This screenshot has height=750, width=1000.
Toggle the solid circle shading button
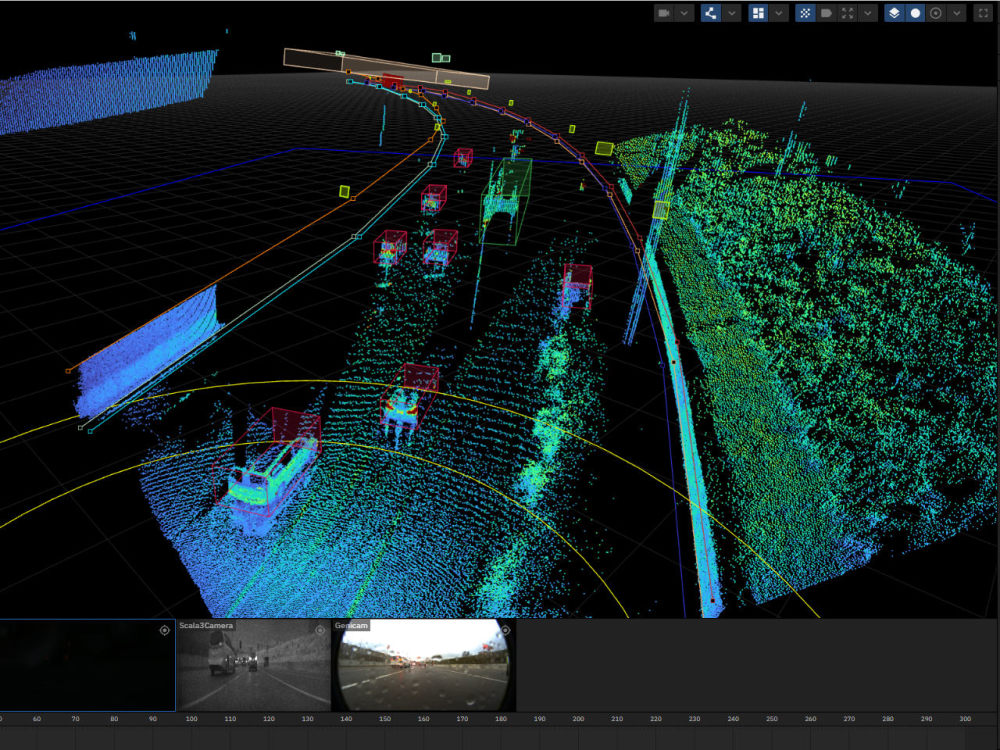point(915,13)
